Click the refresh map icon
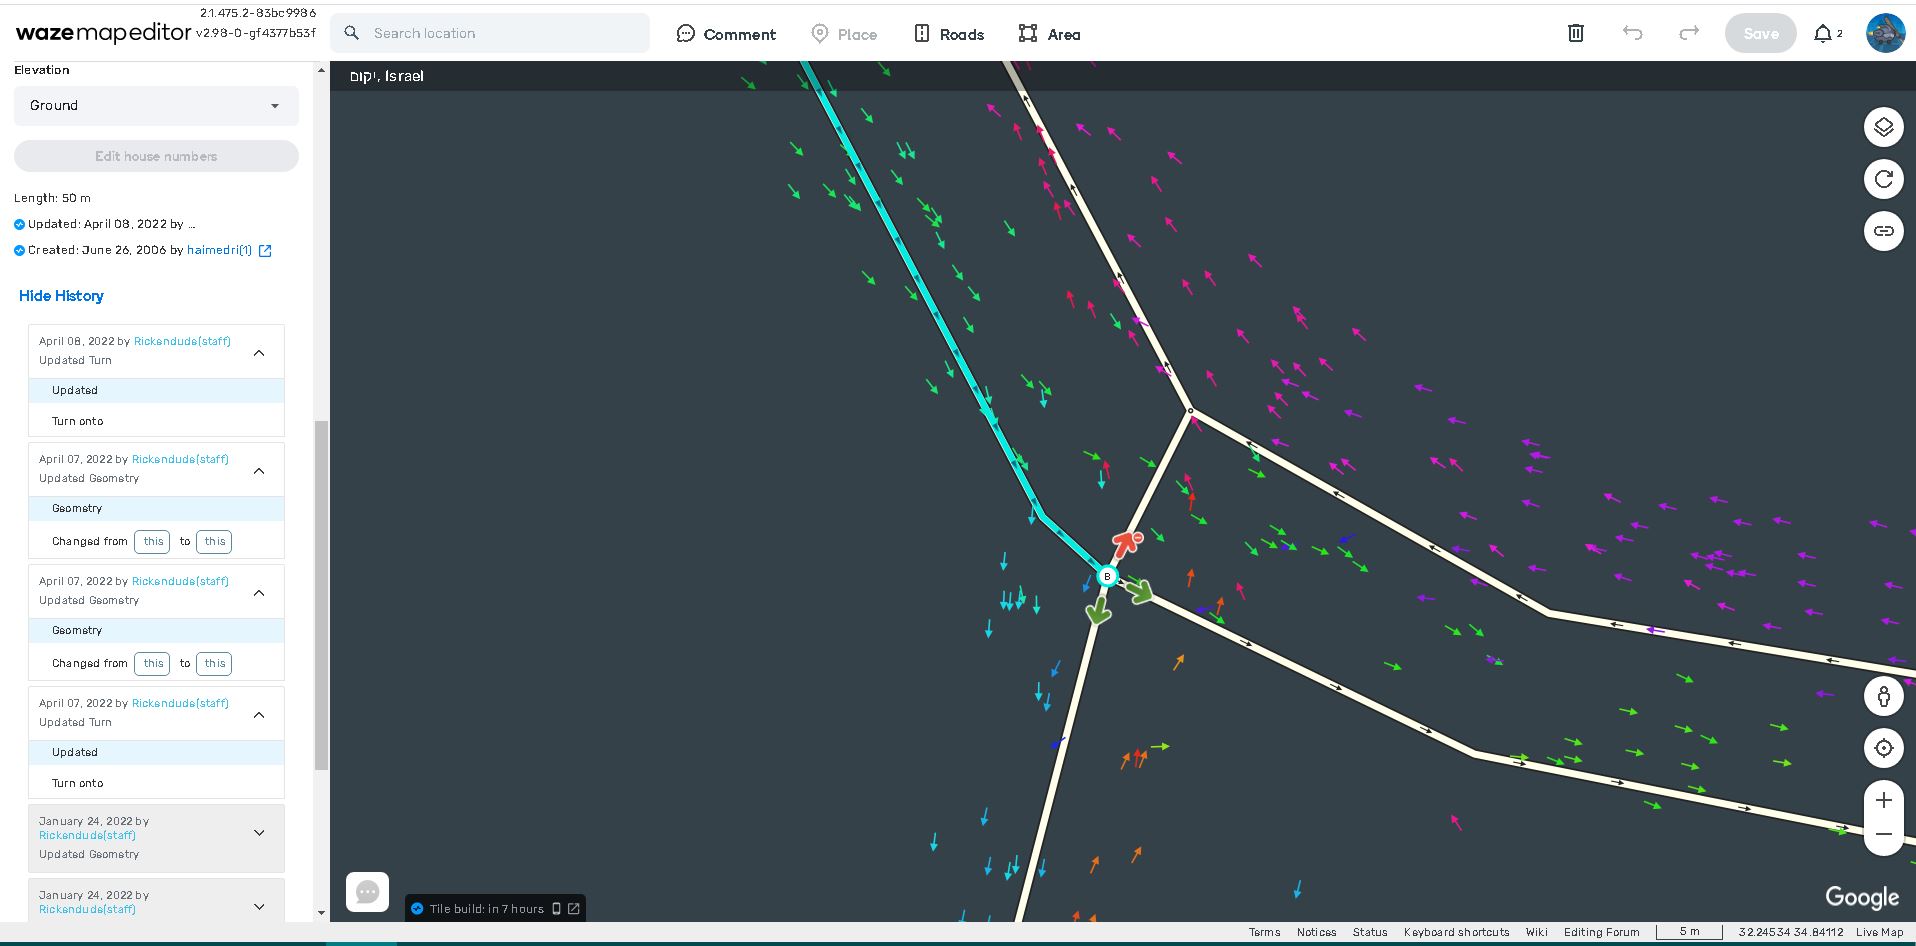1916x946 pixels. [x=1883, y=179]
